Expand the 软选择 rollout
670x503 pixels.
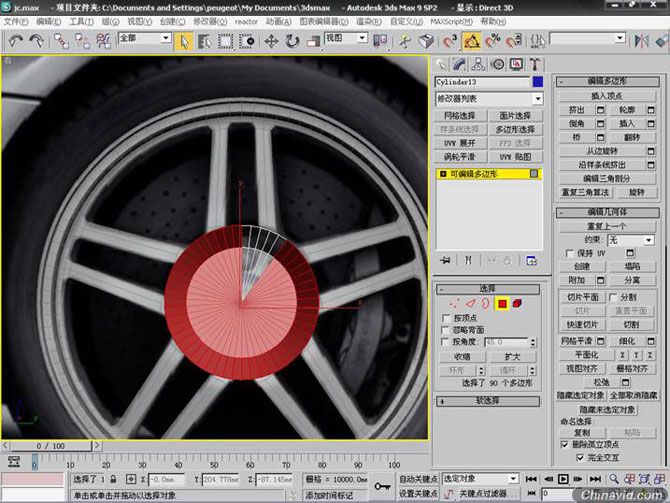point(488,401)
